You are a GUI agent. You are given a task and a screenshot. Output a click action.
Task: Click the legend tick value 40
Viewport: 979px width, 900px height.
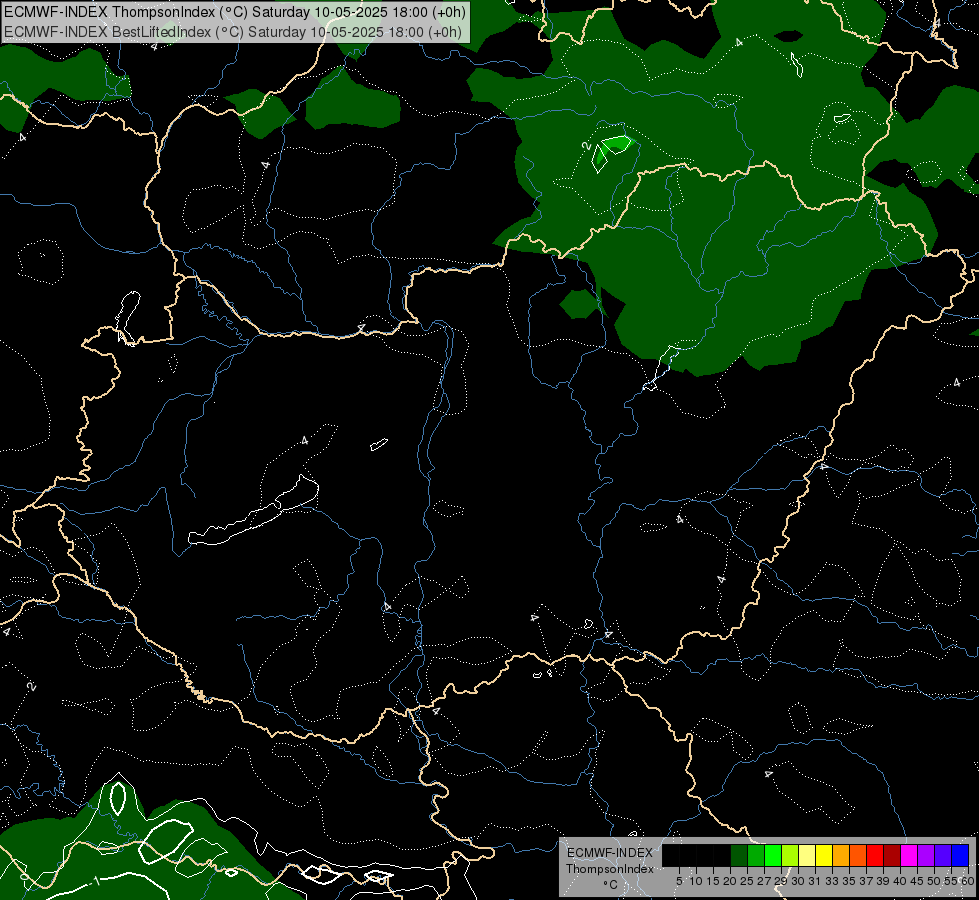click(900, 881)
